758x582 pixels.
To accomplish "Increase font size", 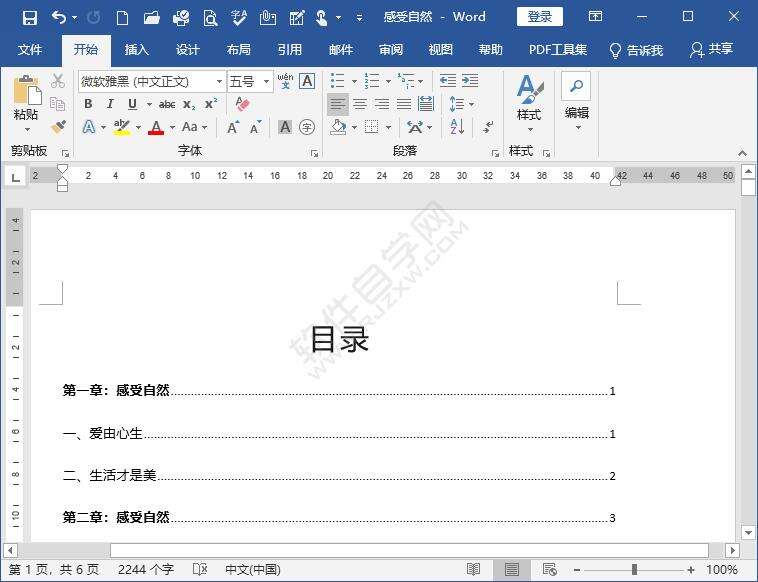I will 233,127.
